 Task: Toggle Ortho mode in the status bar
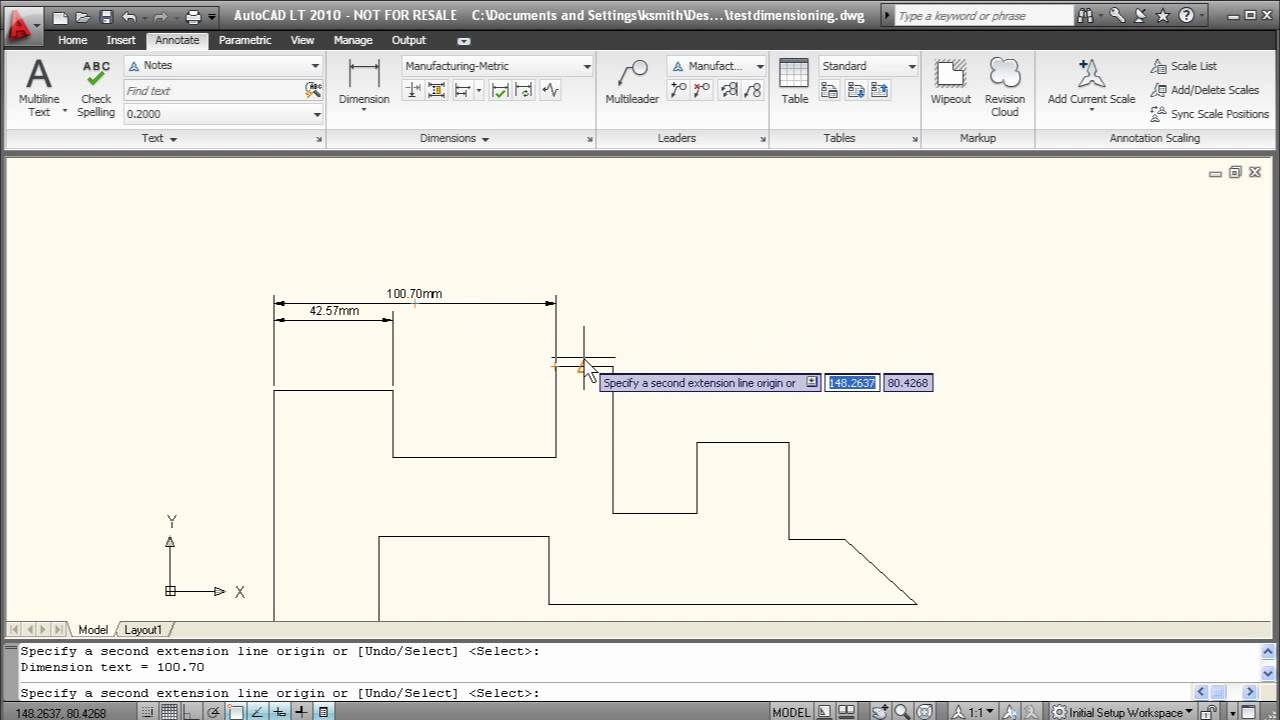pyautogui.click(x=190, y=712)
